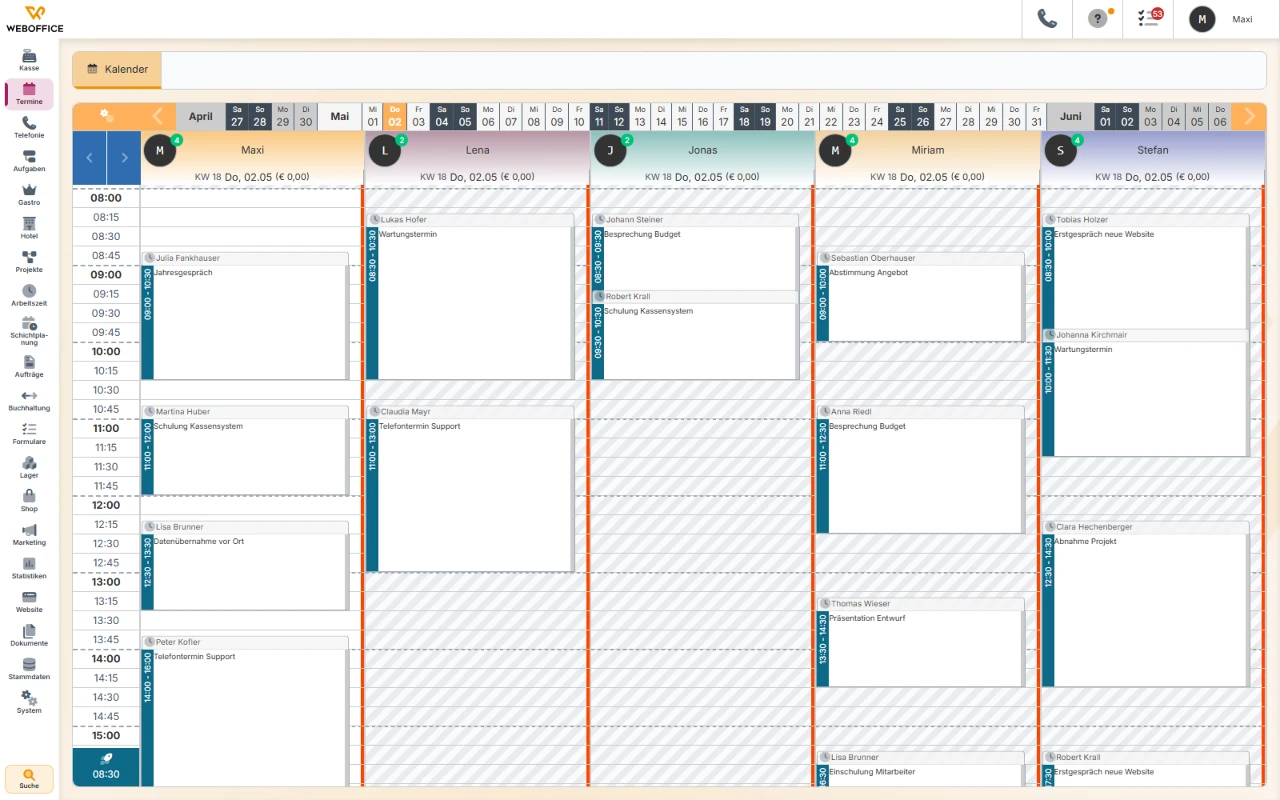This screenshot has height=800, width=1280.
Task: Open Clara Hechenberger's Abnahme Projekt appointment
Action: [x=1145, y=604]
